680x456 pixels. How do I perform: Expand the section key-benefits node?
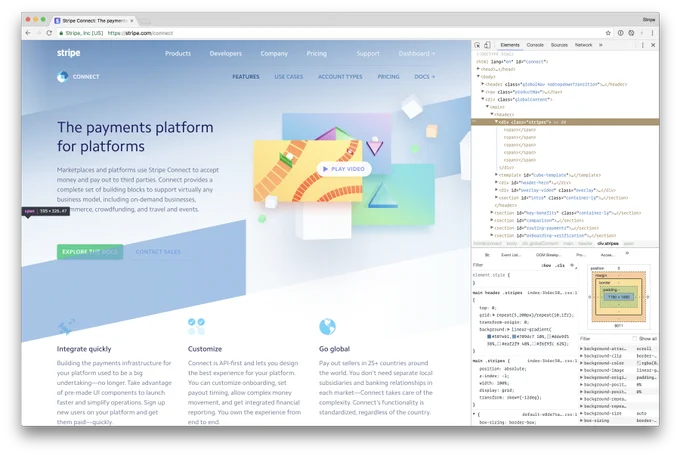click(x=492, y=213)
